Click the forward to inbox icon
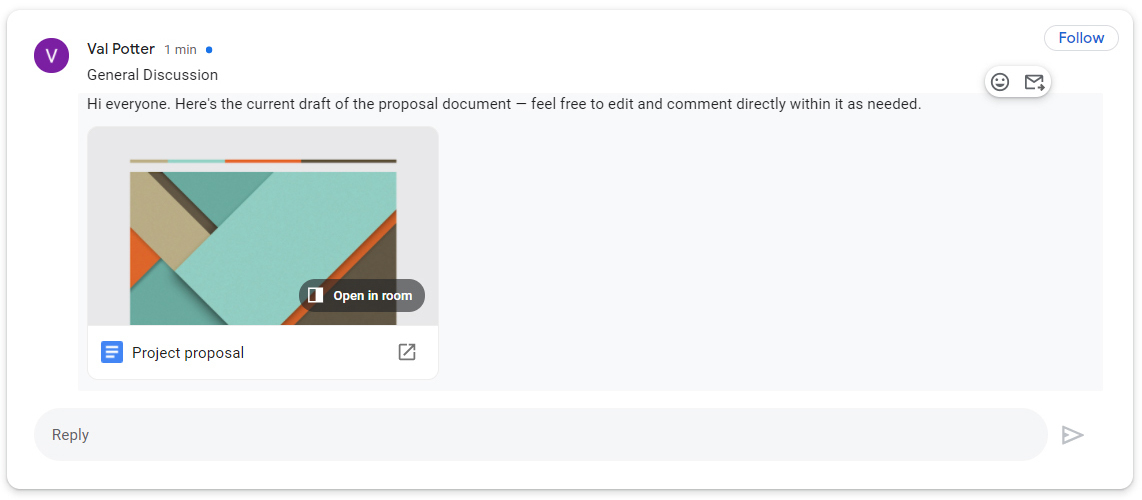The height and width of the screenshot is (500, 1142). click(x=1034, y=82)
